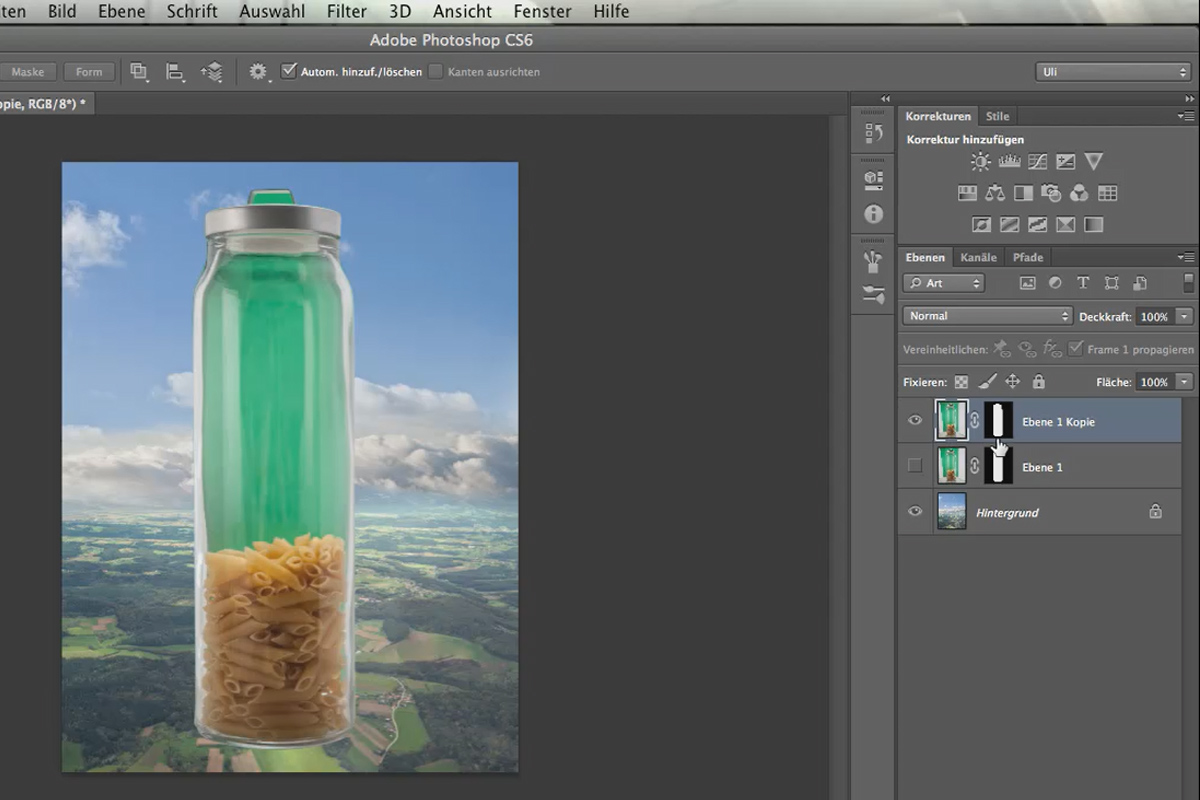Add a Color Balance adjustment
1200x800 pixels.
(995, 193)
